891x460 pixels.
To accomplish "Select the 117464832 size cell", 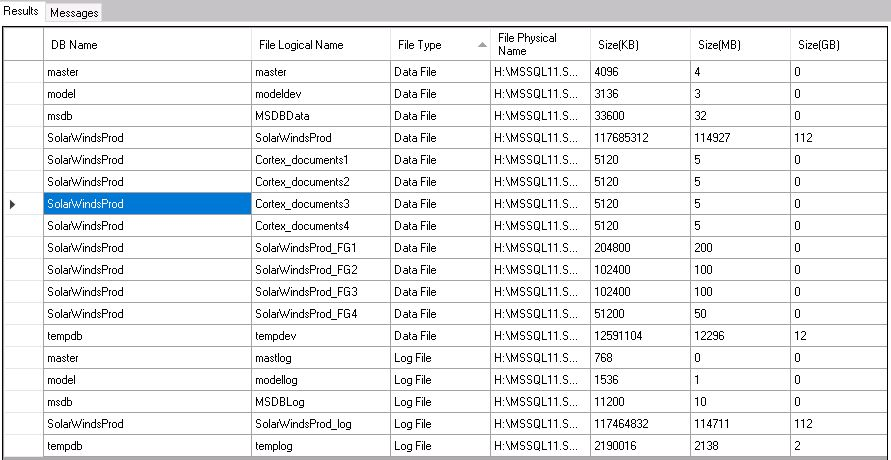I will tap(640, 424).
